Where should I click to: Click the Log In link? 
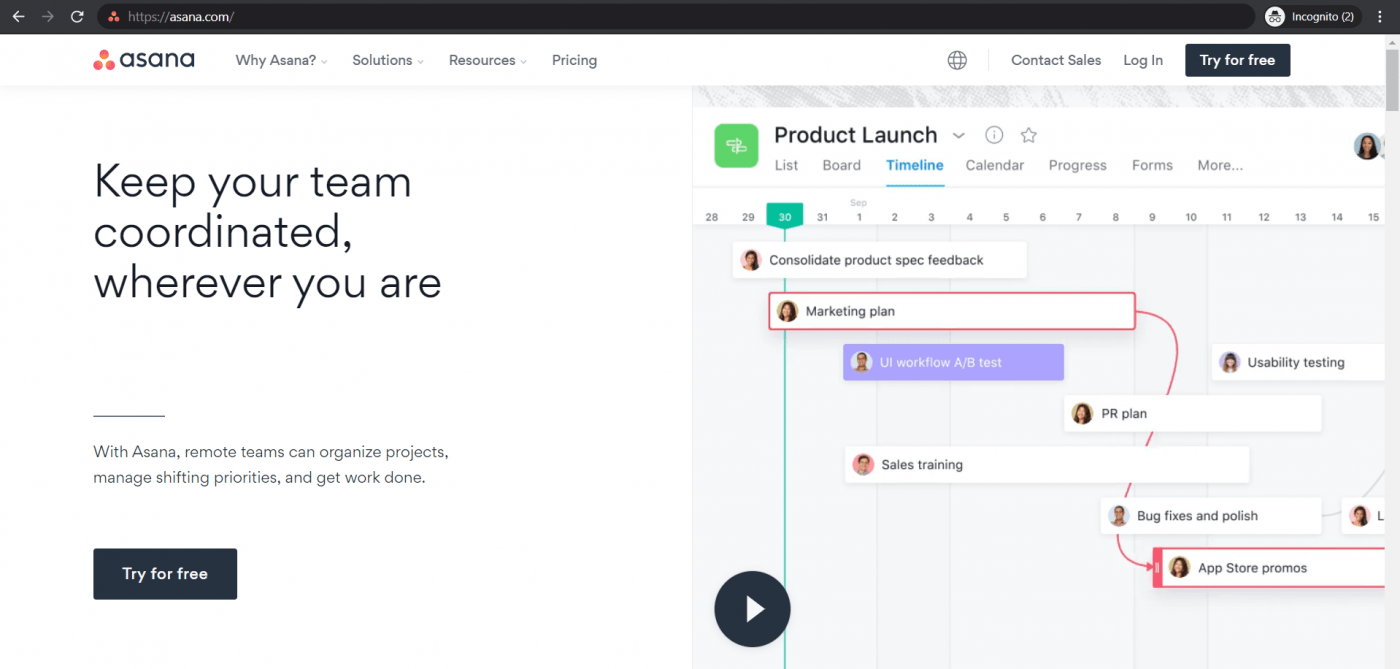[x=1142, y=60]
